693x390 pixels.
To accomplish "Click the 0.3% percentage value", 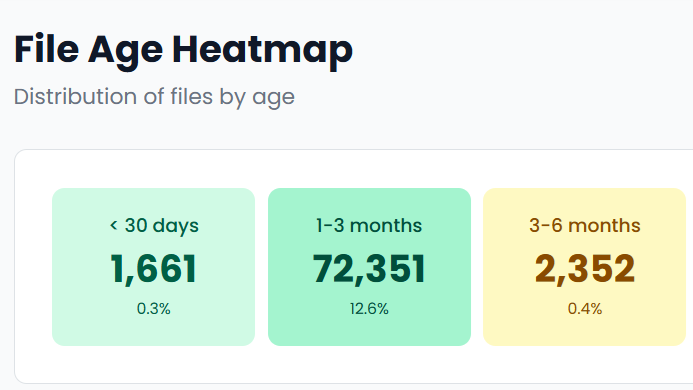I will [x=153, y=309].
